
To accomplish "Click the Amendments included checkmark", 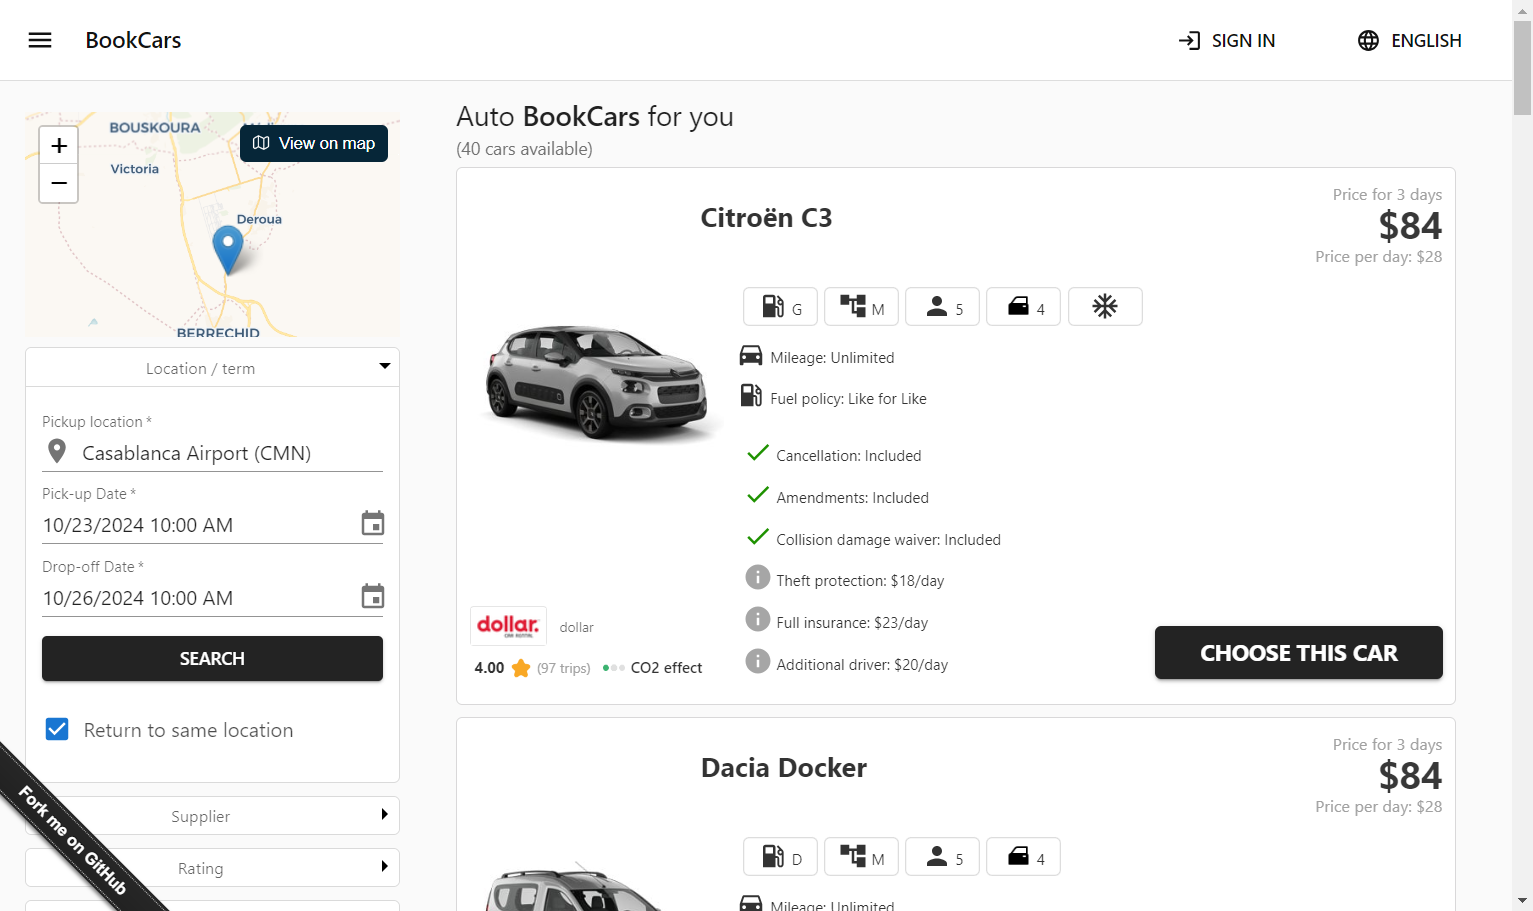I will tap(758, 495).
